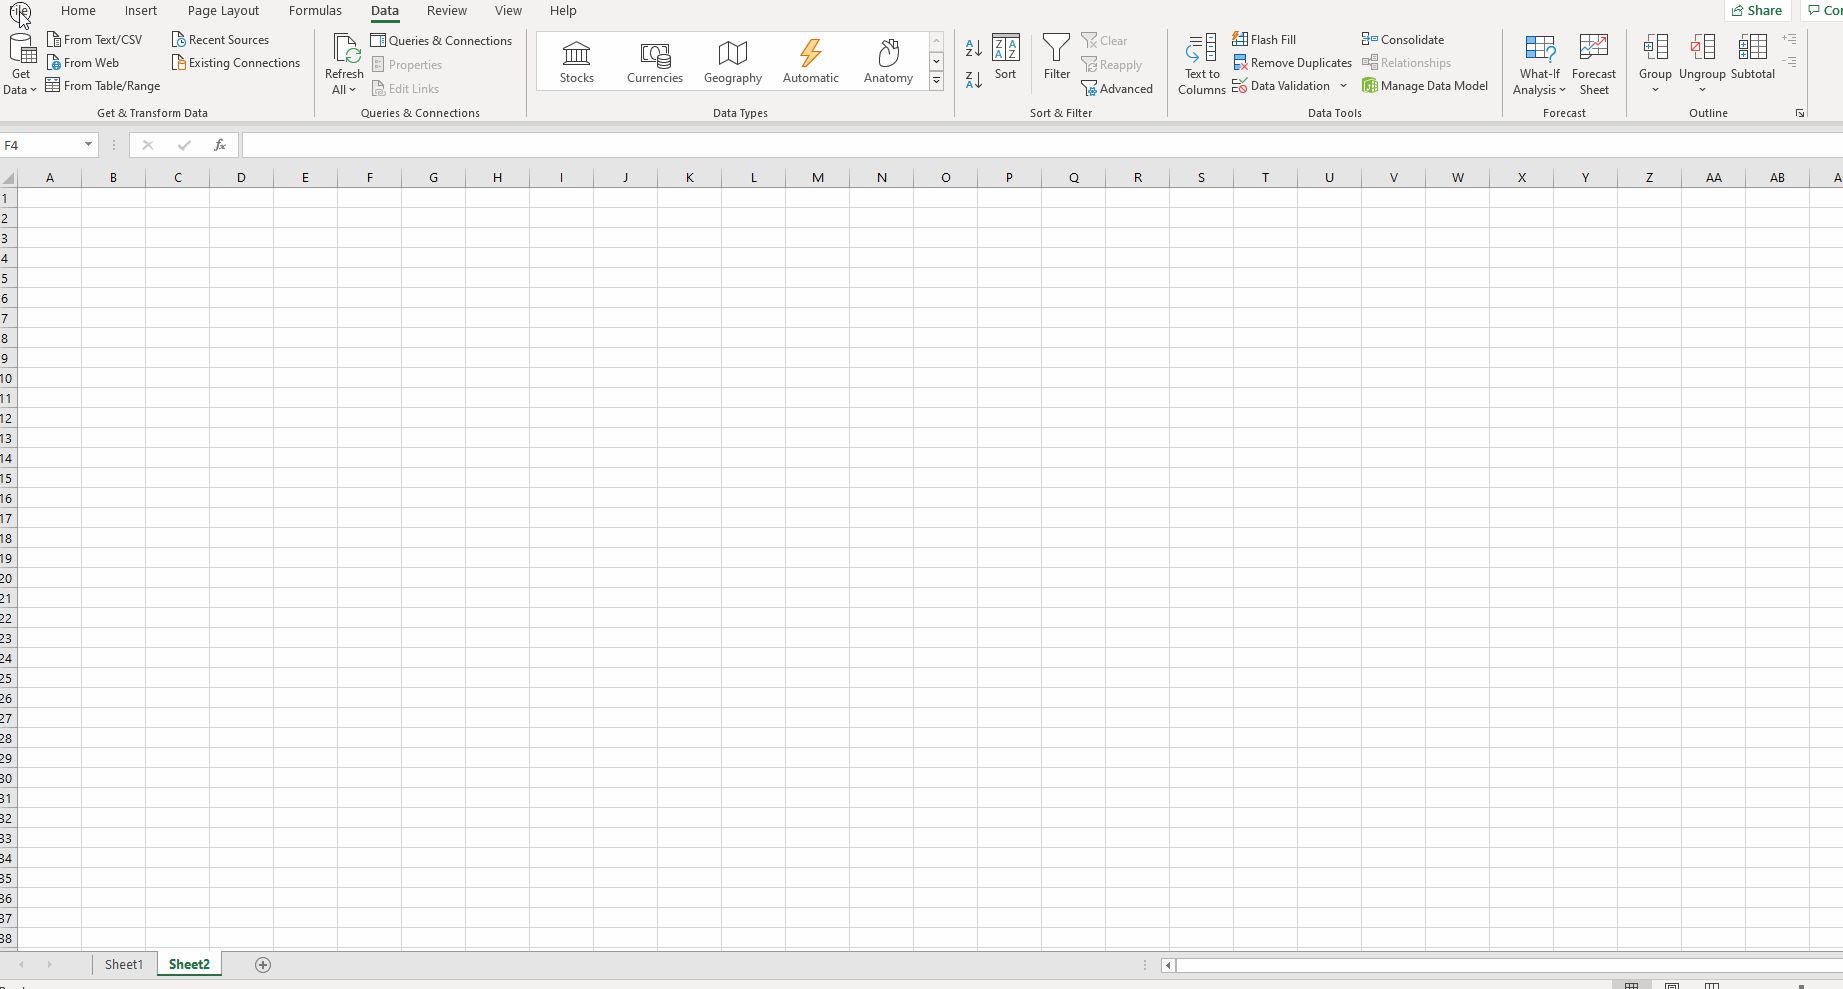Switch to Sheet1 tab

pos(124,965)
